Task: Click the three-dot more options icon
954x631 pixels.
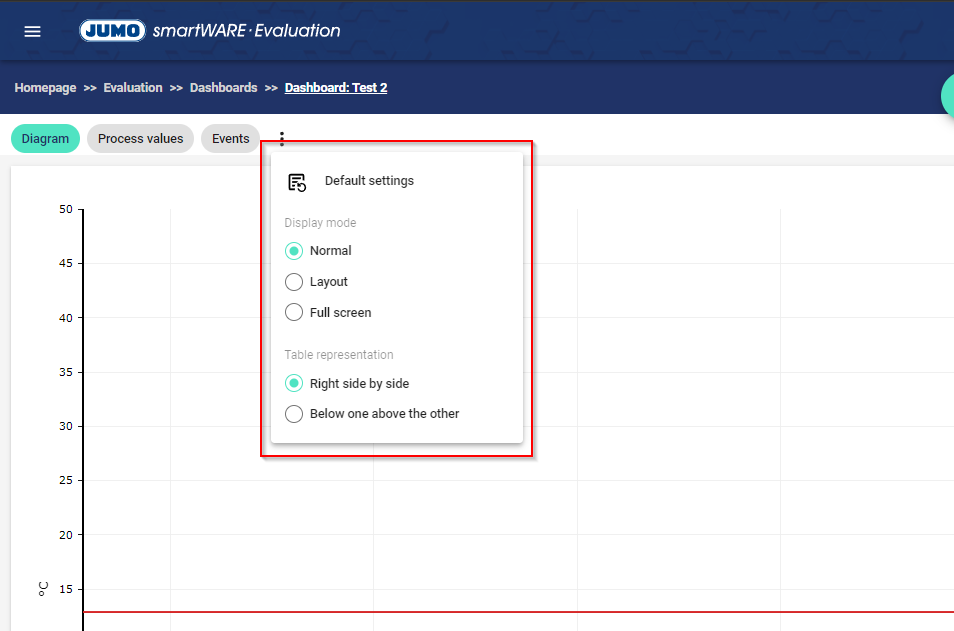Action: [x=282, y=139]
